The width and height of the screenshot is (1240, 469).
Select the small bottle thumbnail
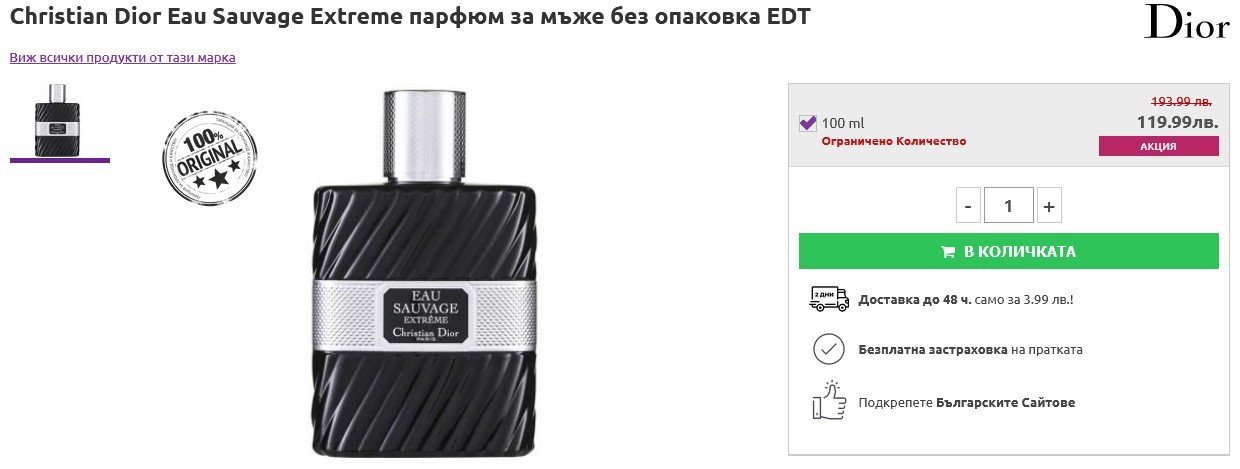point(60,117)
